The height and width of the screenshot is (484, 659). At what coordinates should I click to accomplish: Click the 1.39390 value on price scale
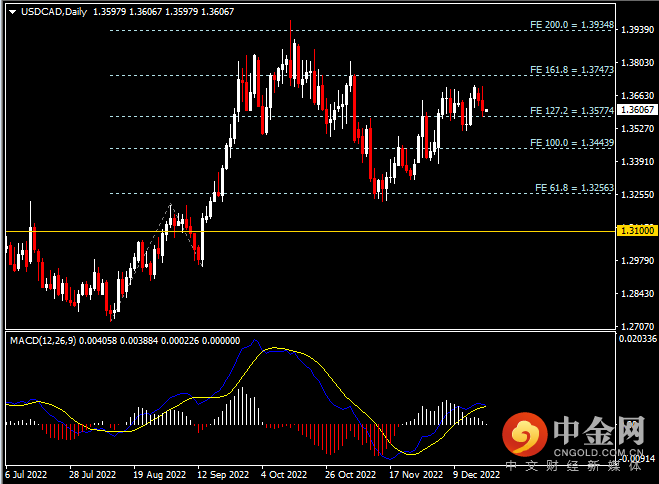coord(636,30)
